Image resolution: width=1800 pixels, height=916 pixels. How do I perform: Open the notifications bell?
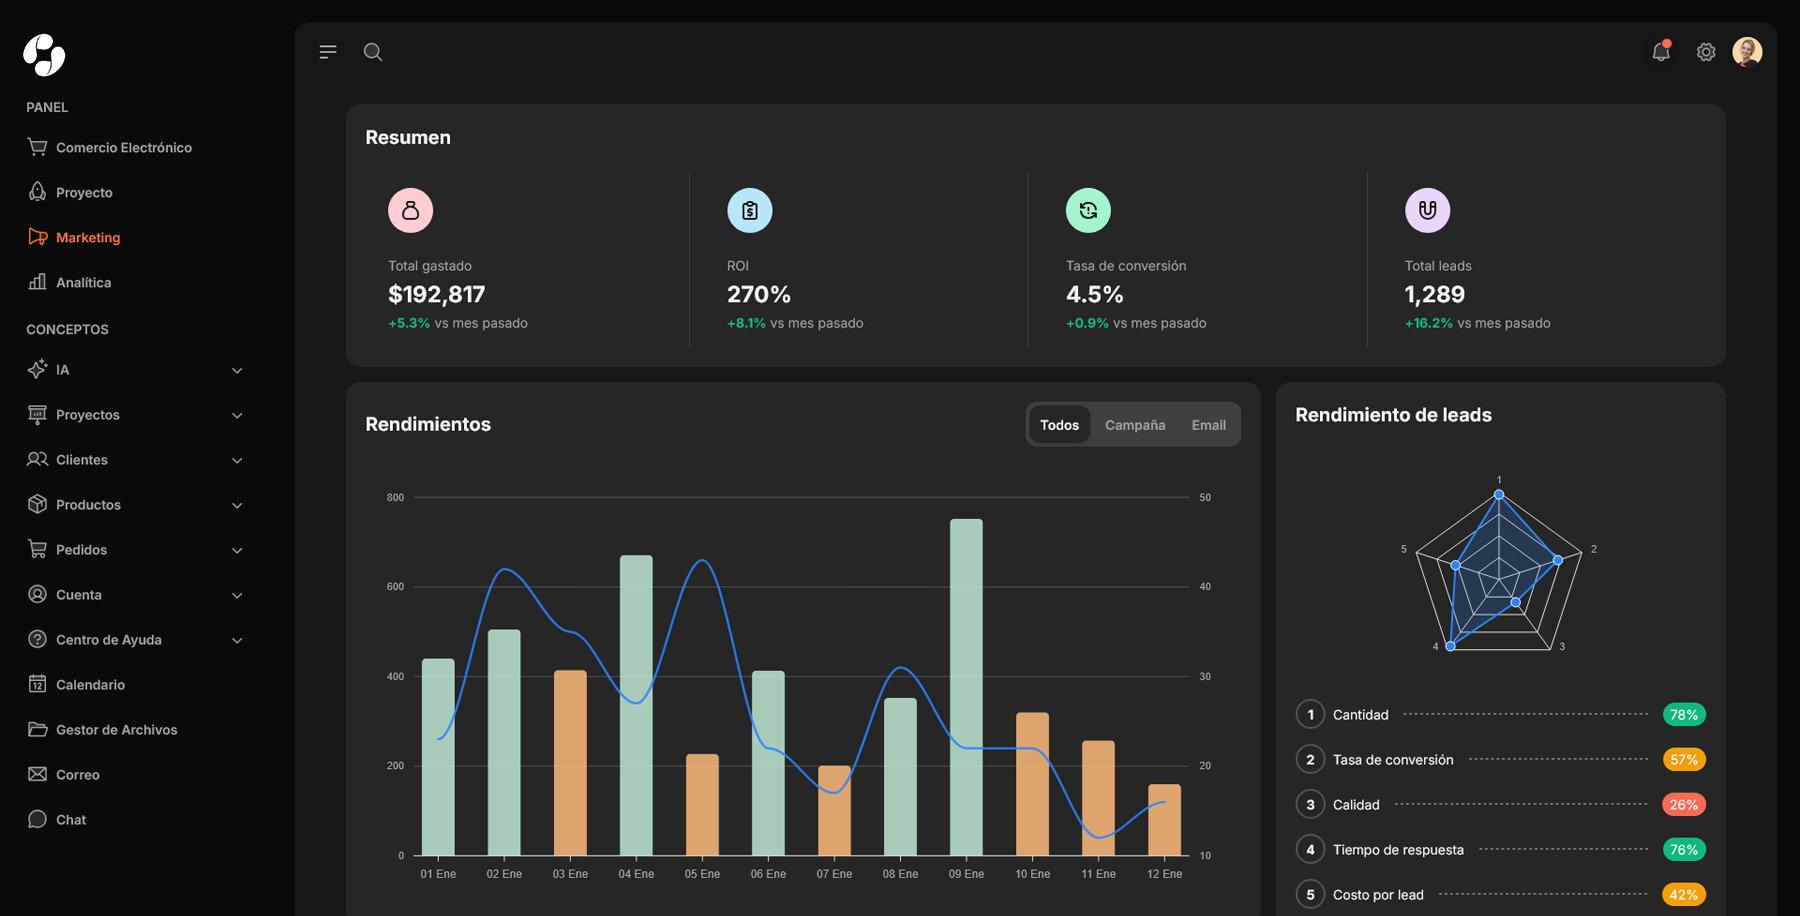[1661, 52]
